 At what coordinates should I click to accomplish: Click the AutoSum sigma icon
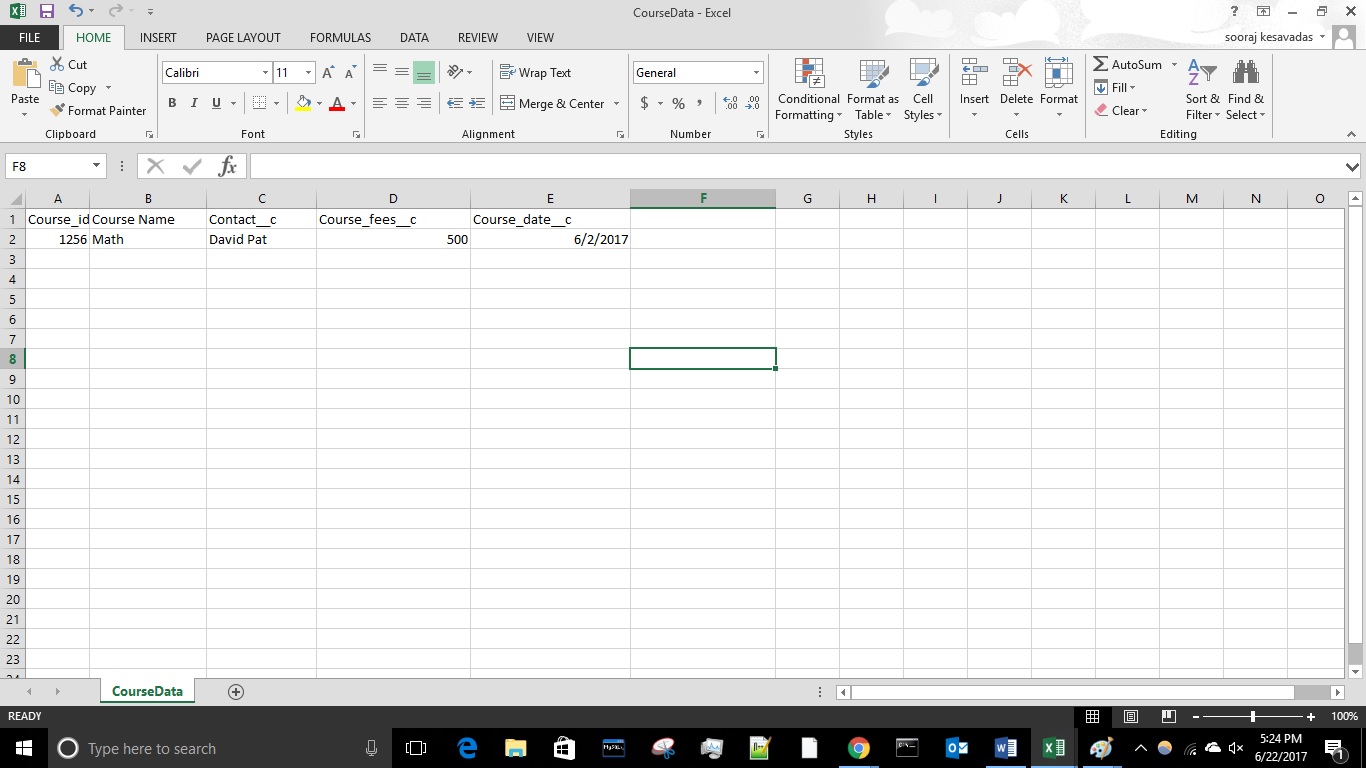pos(1100,65)
